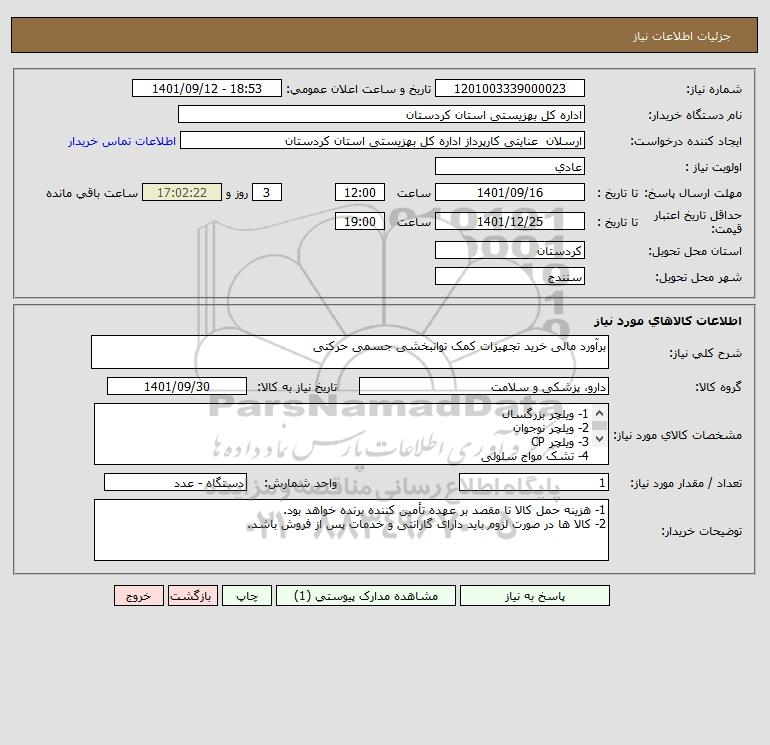The height and width of the screenshot is (745, 770).
Task: Click goods group field 'دارو، پزشکی و سلامت'
Action: point(484,386)
